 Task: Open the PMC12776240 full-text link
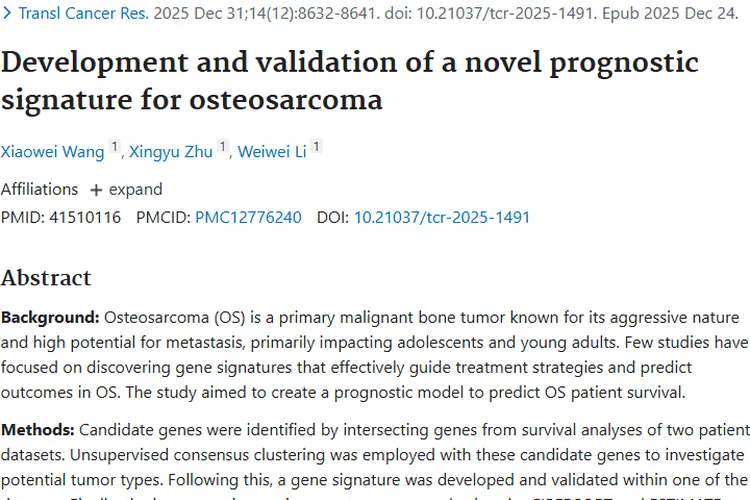(x=248, y=217)
